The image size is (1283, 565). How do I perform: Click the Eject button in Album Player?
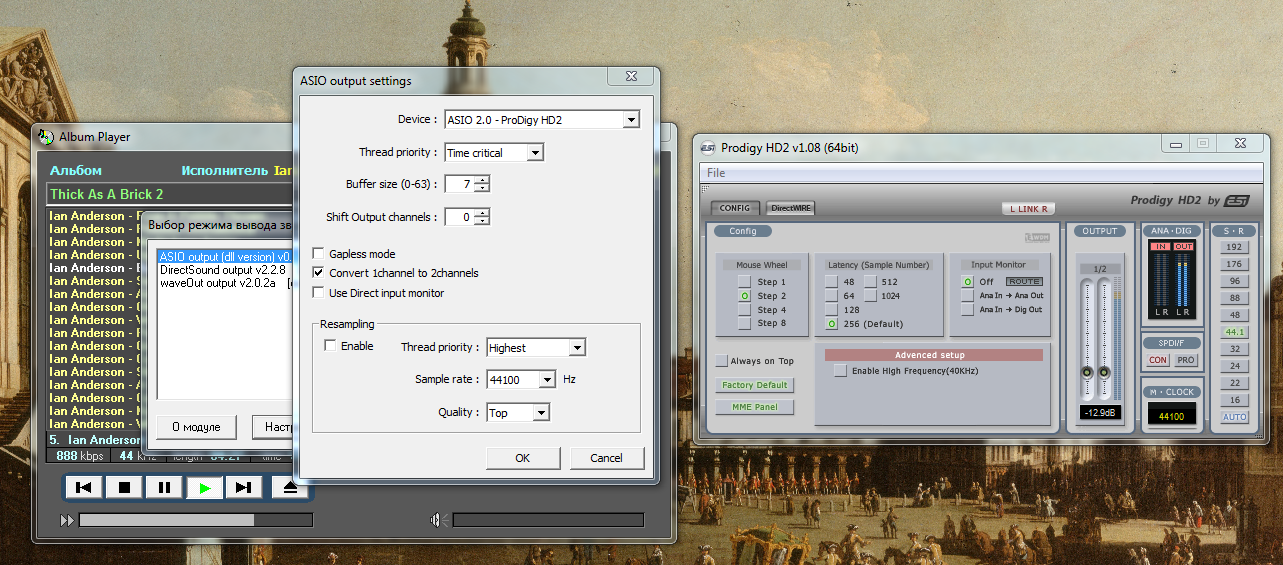click(290, 488)
